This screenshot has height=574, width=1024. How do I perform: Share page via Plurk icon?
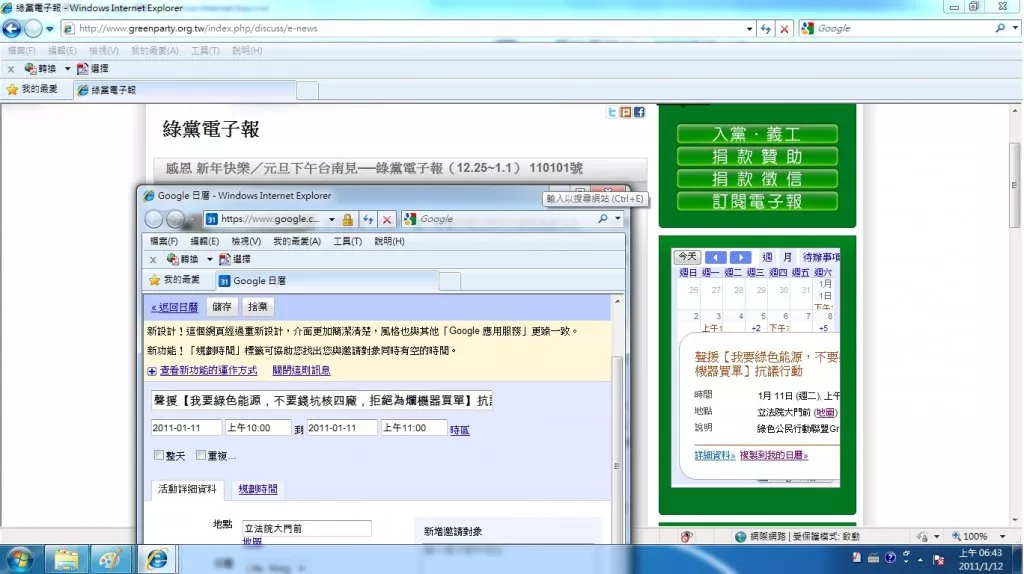pyautogui.click(x=626, y=112)
